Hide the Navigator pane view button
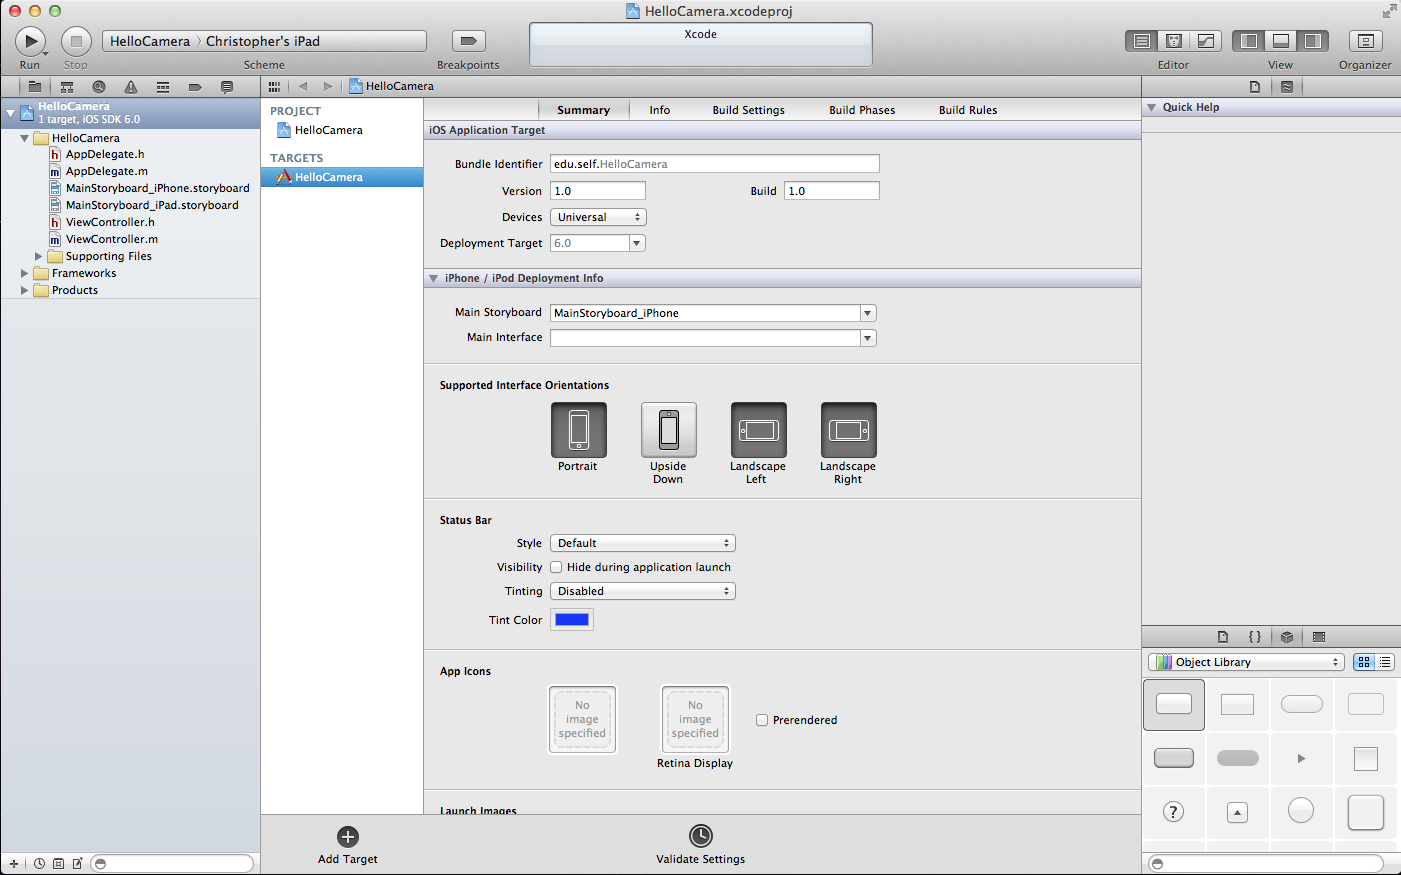This screenshot has width=1401, height=875. point(1249,41)
